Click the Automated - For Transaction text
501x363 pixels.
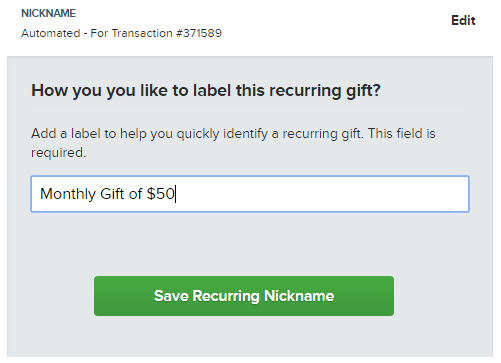coord(121,33)
